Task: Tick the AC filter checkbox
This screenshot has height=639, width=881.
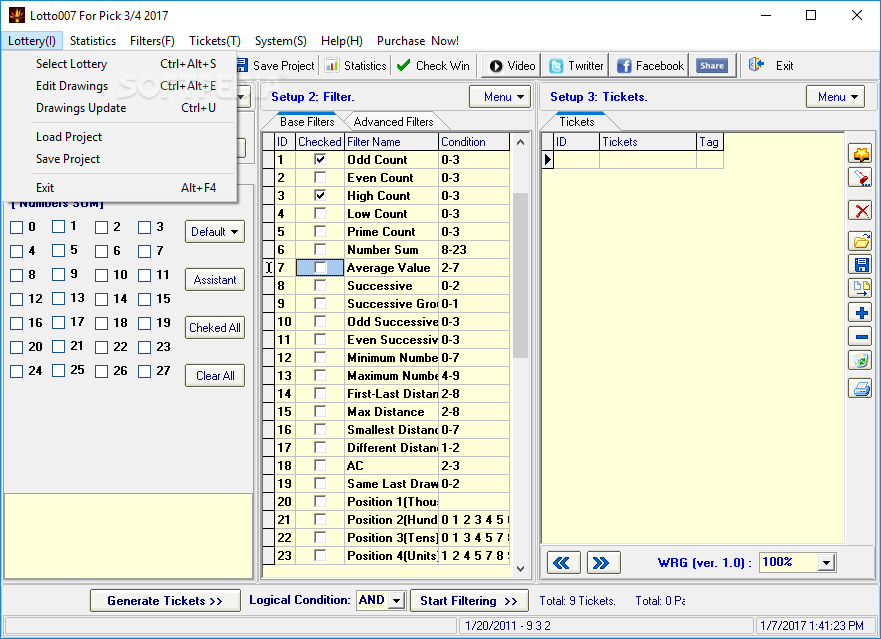Action: click(x=320, y=465)
